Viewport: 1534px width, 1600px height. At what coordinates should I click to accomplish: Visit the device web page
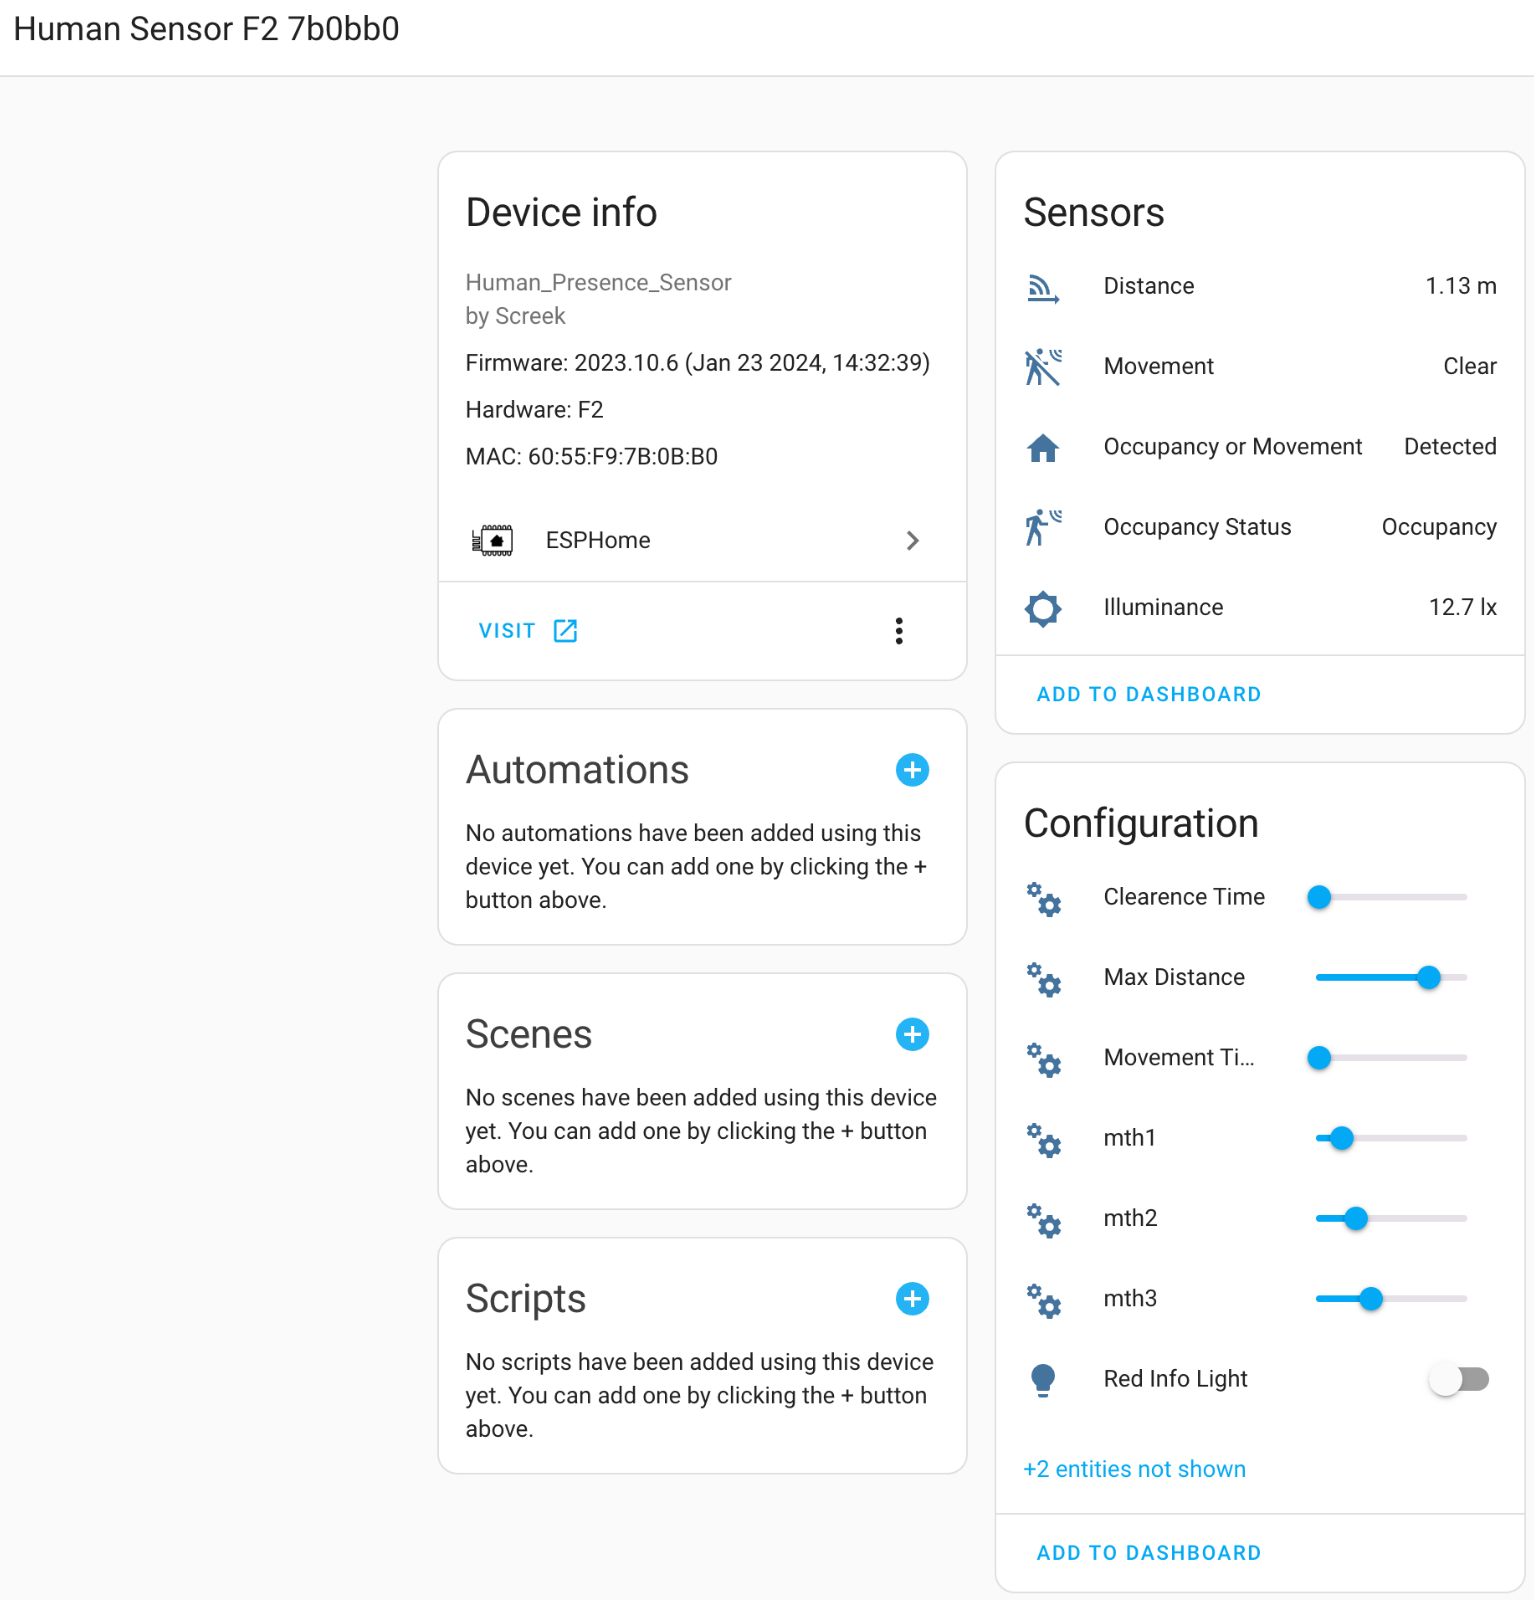[x=528, y=631]
